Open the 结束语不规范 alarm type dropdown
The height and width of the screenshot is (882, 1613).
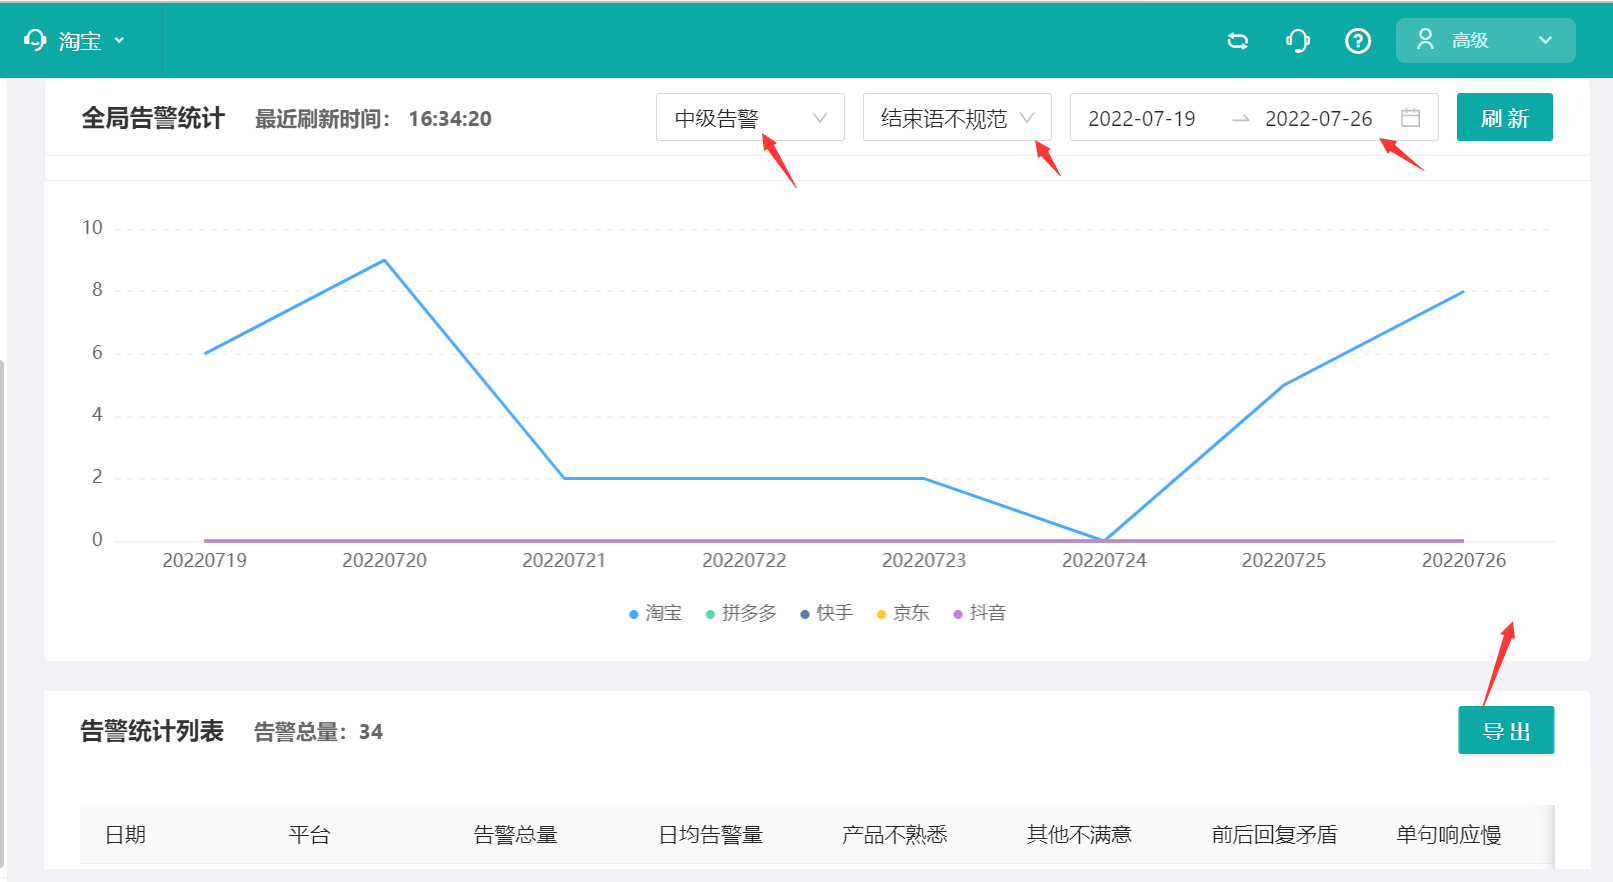957,118
